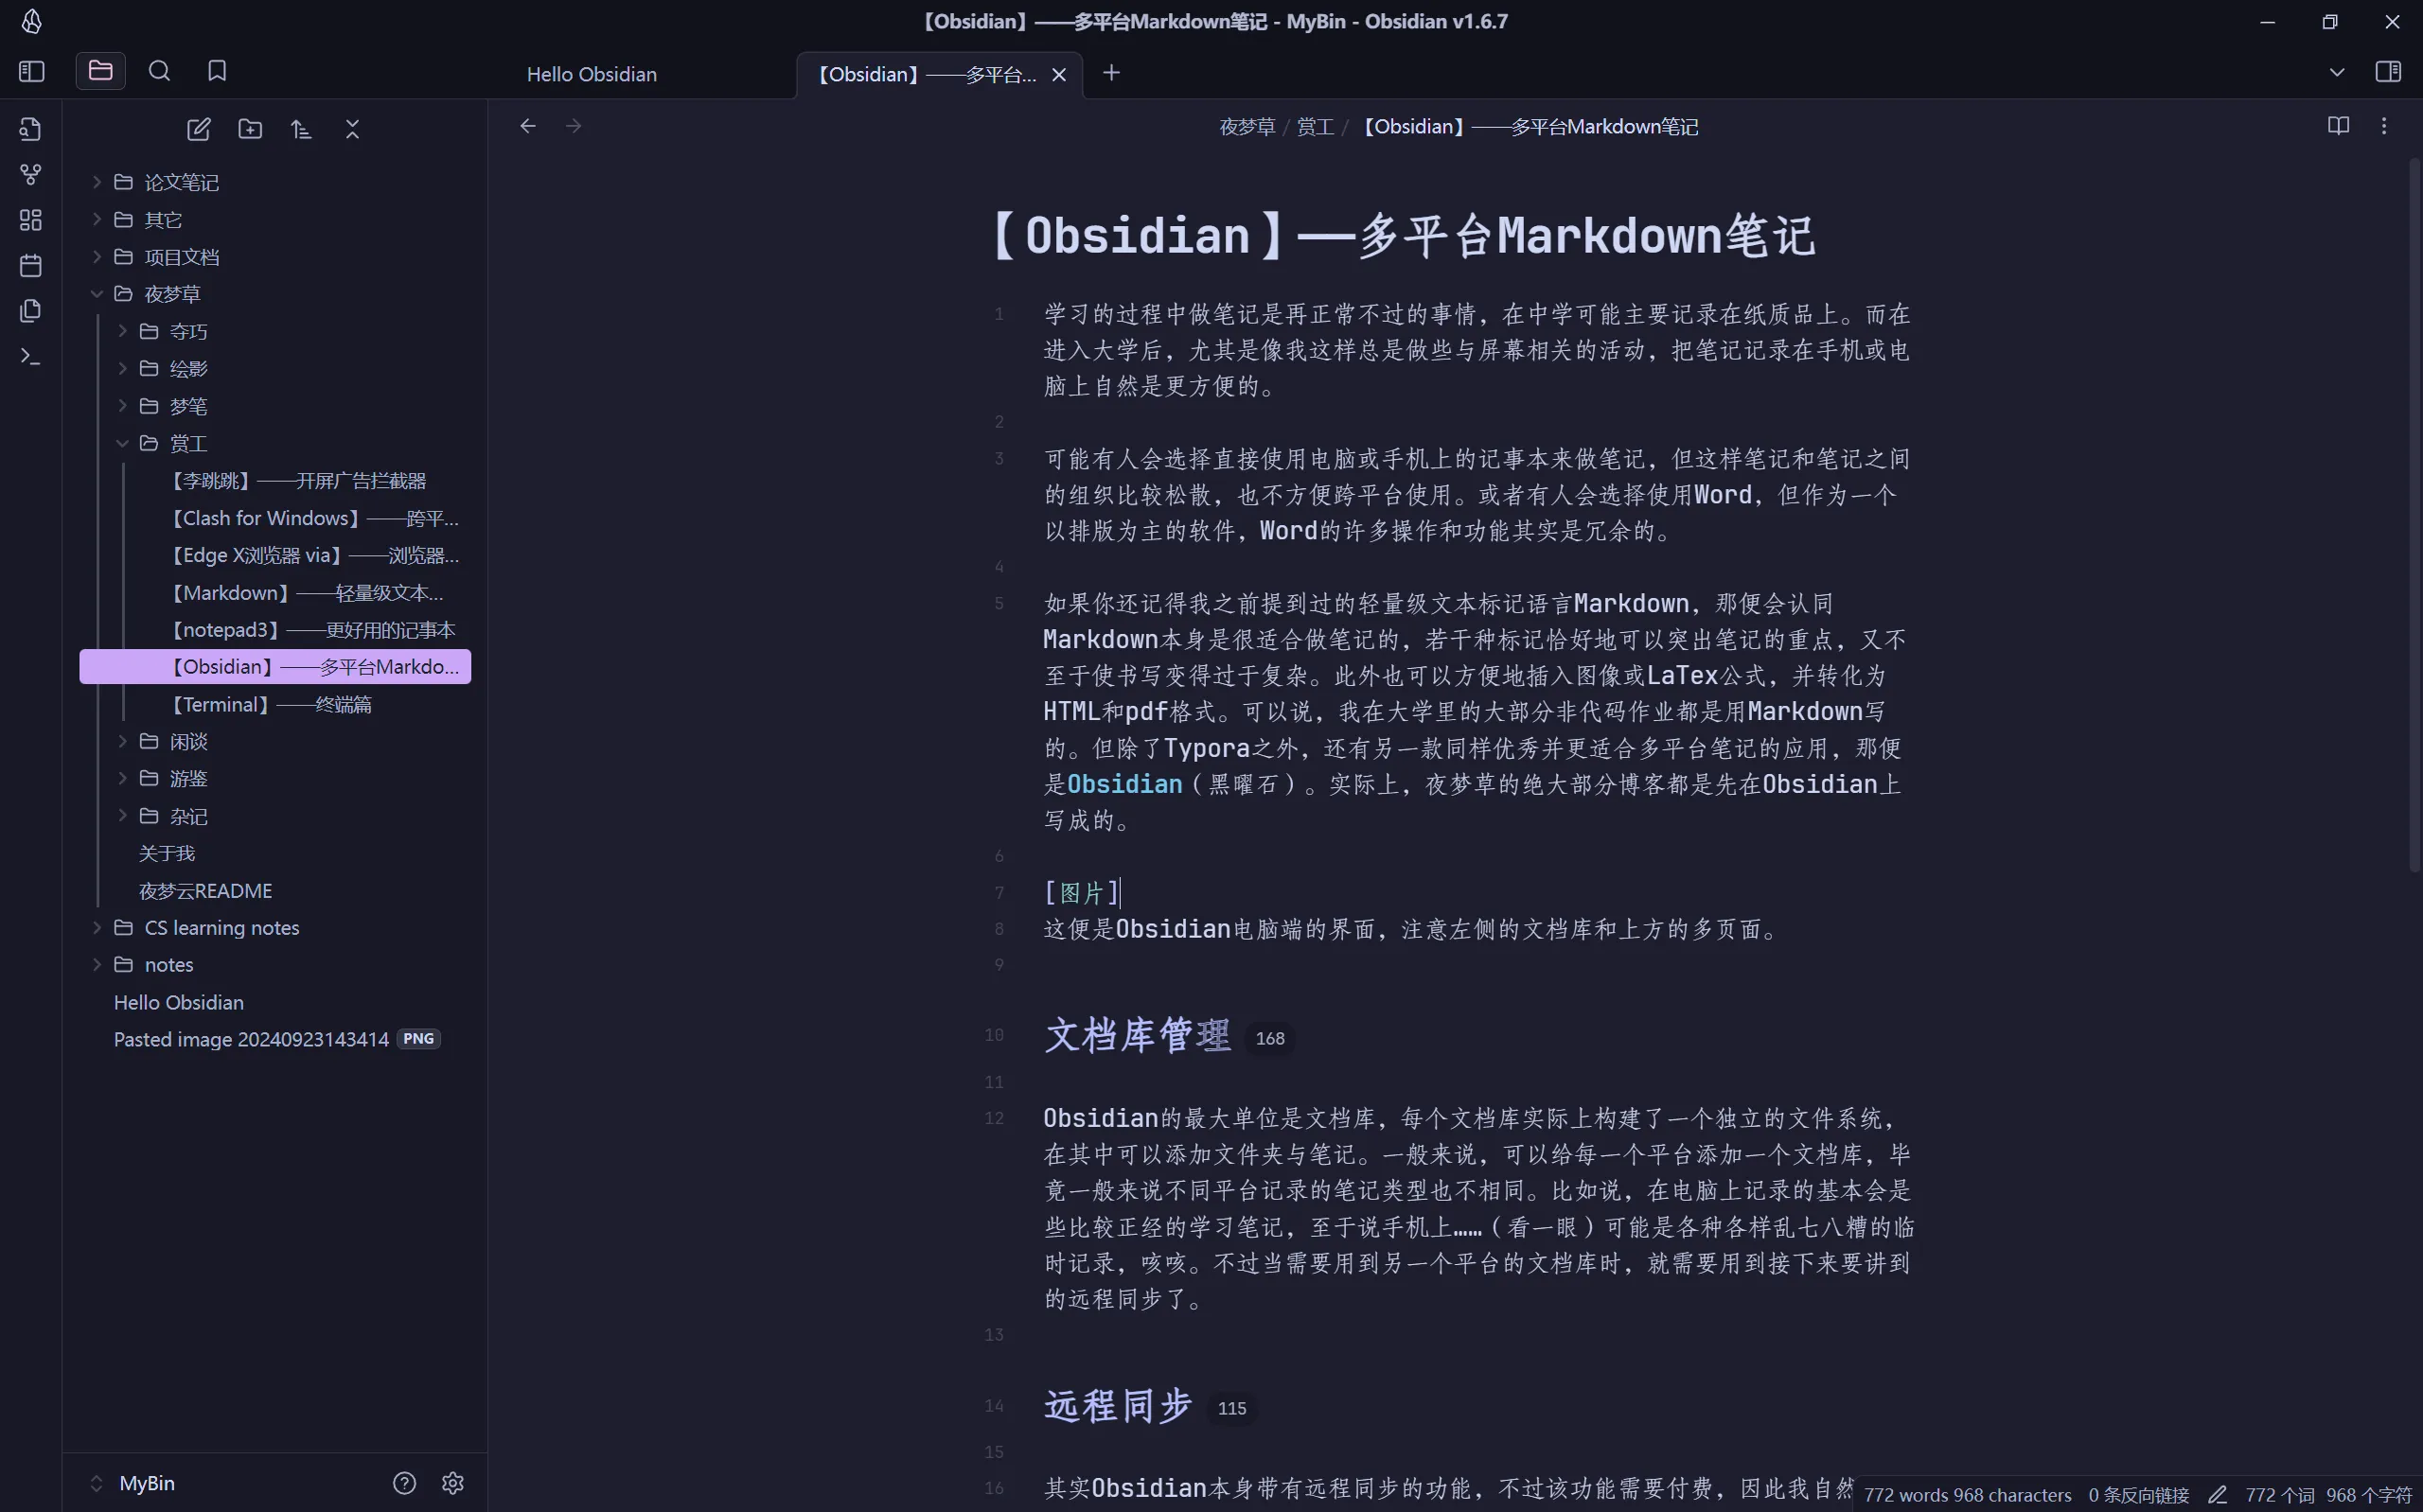Click the new tab plus icon

(x=1111, y=73)
